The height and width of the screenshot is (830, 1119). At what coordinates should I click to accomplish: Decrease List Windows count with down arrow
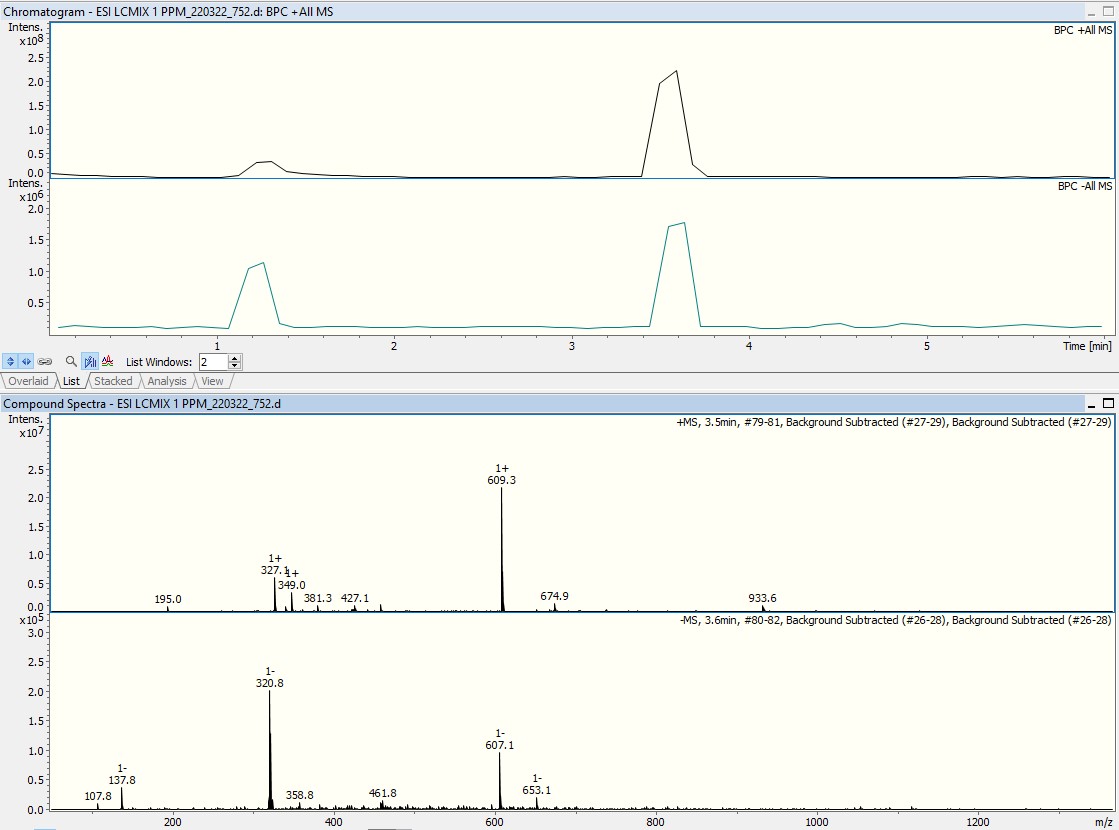pos(234,366)
